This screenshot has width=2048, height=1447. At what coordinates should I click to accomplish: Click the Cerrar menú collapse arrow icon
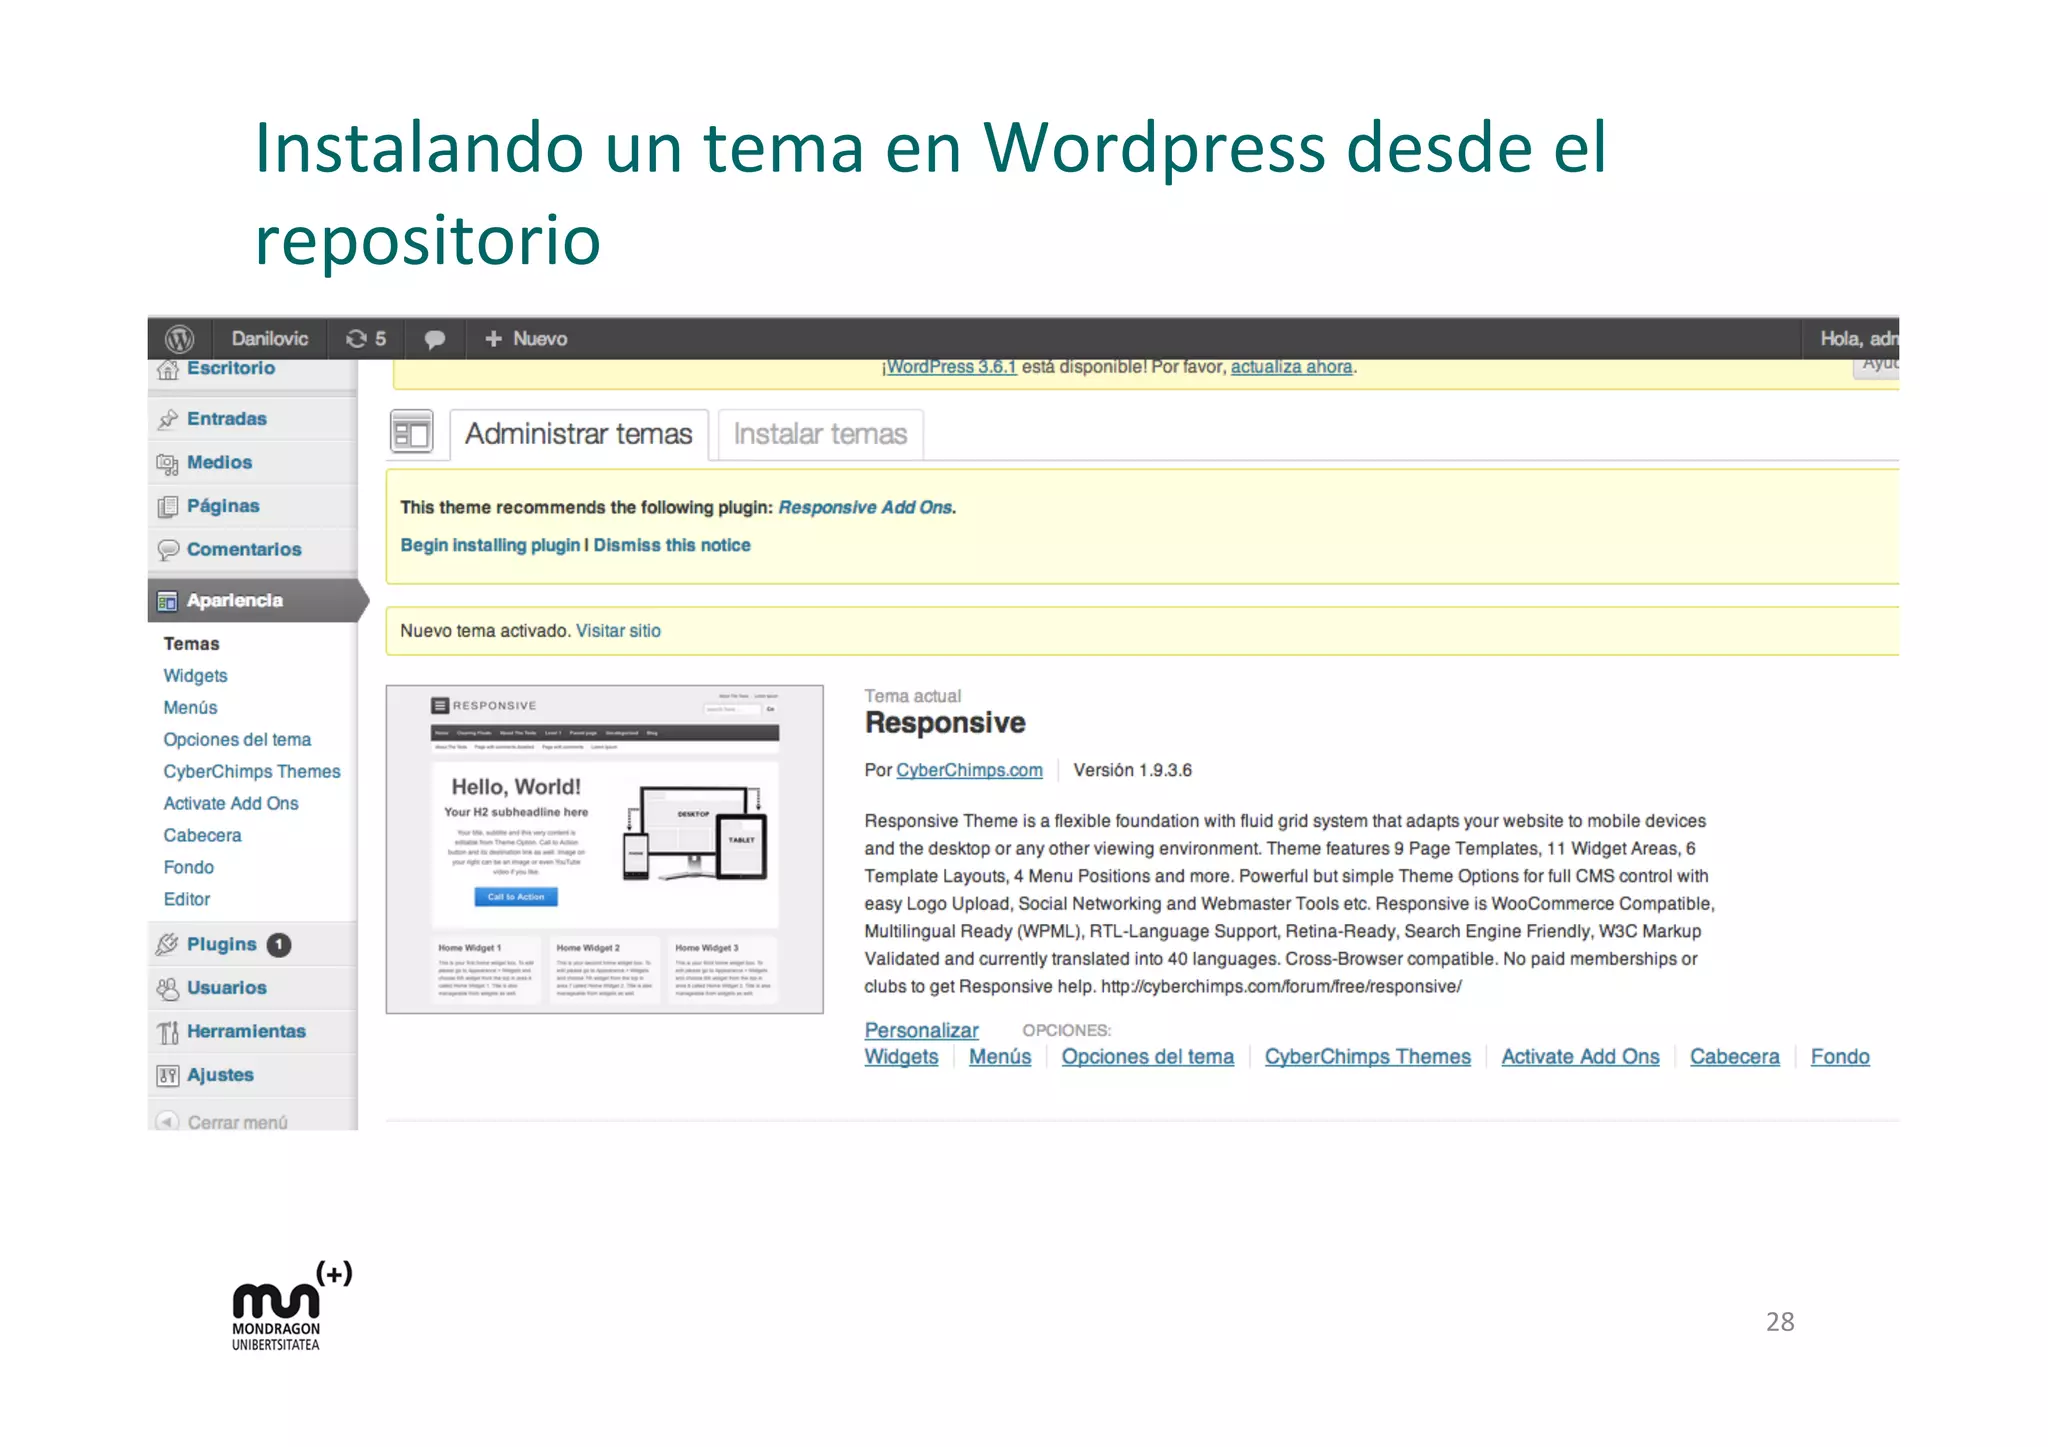pyautogui.click(x=168, y=1122)
